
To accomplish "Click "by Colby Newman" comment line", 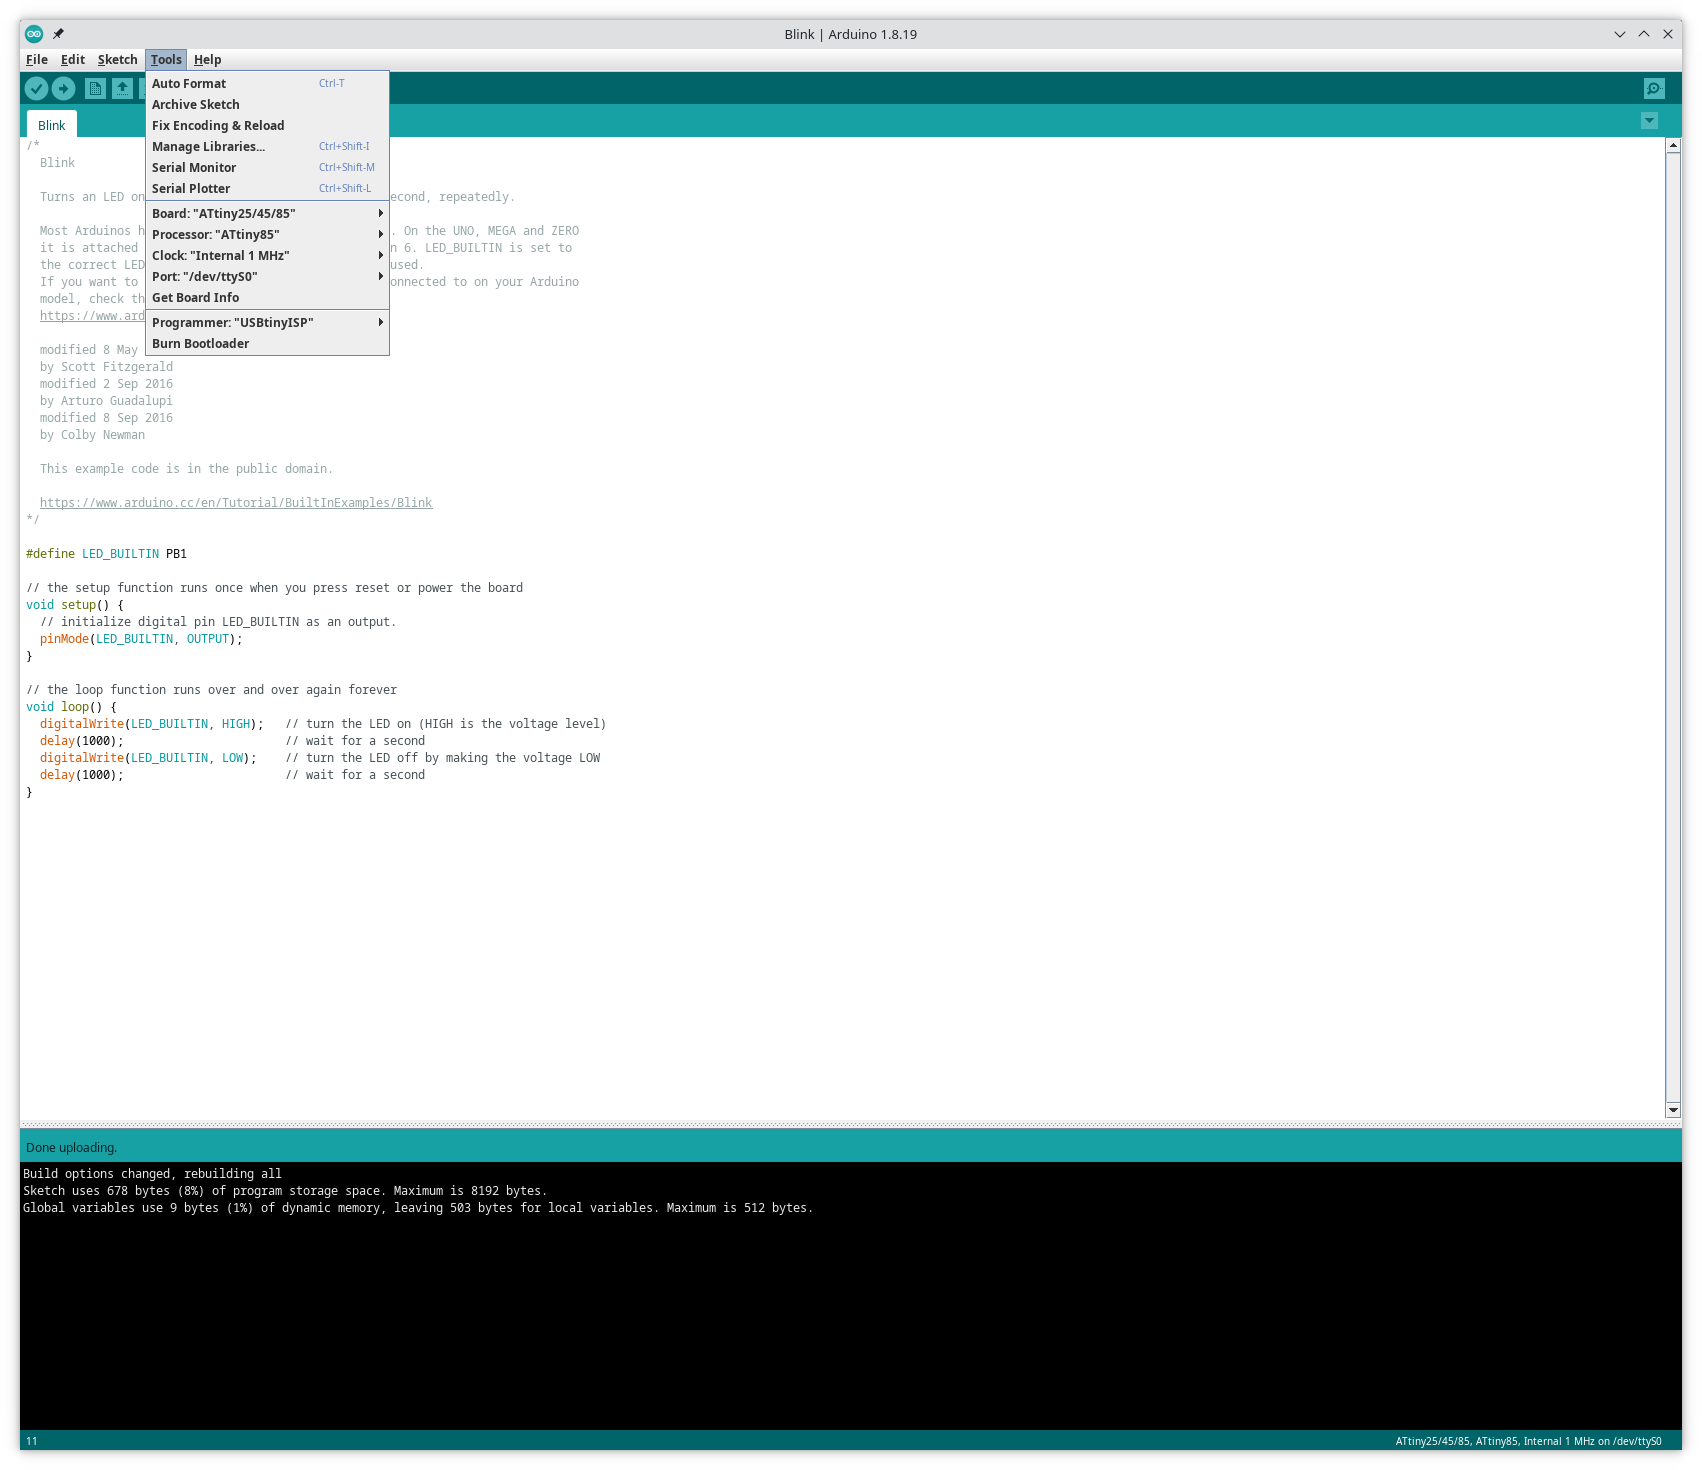I will click(x=92, y=435).
